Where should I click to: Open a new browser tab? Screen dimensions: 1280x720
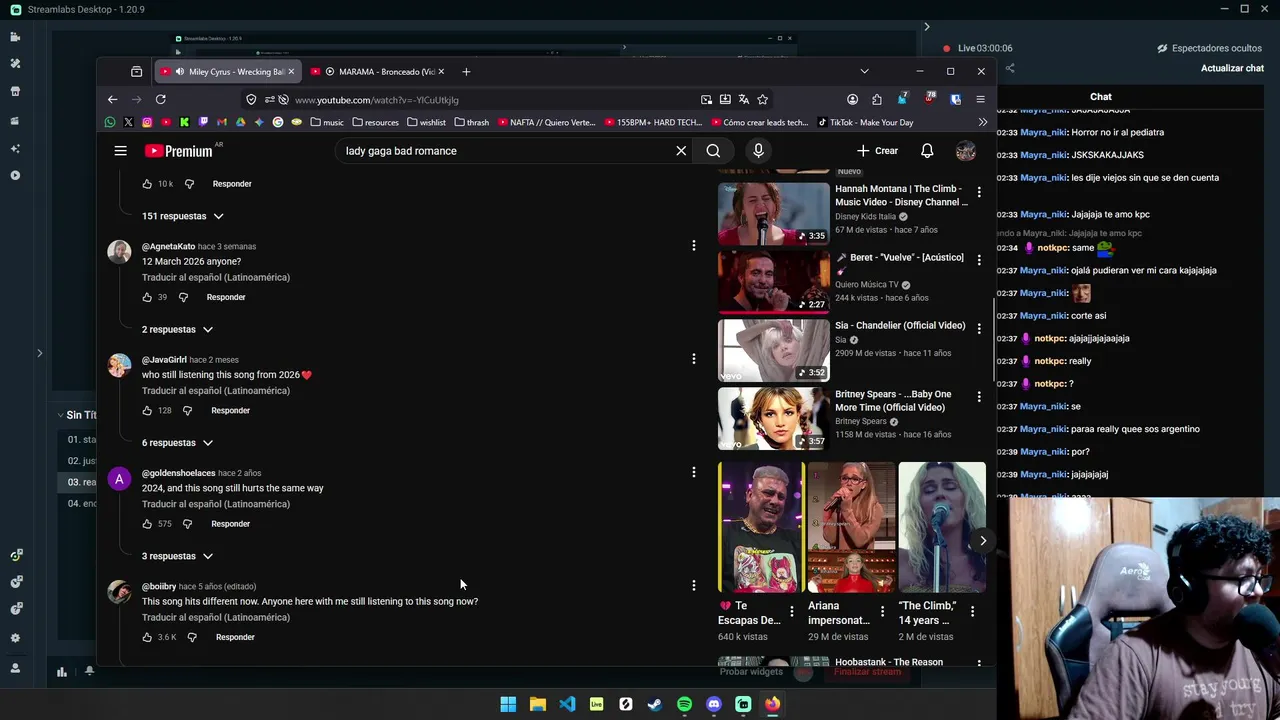pos(466,71)
